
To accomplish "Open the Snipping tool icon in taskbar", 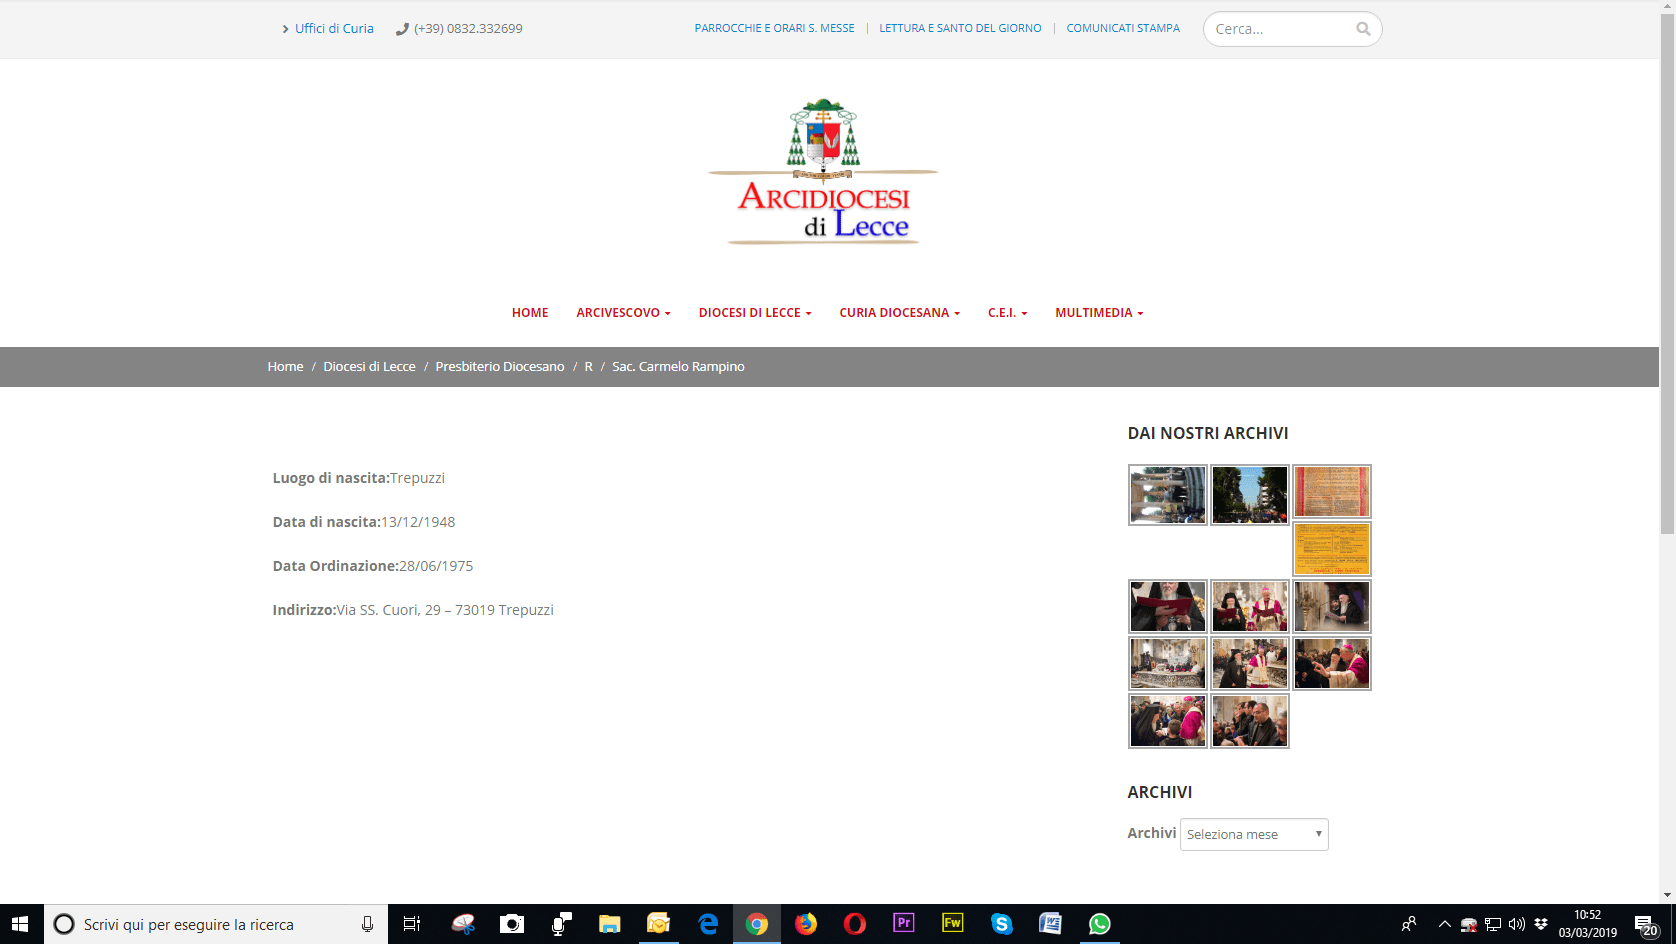I will point(463,924).
